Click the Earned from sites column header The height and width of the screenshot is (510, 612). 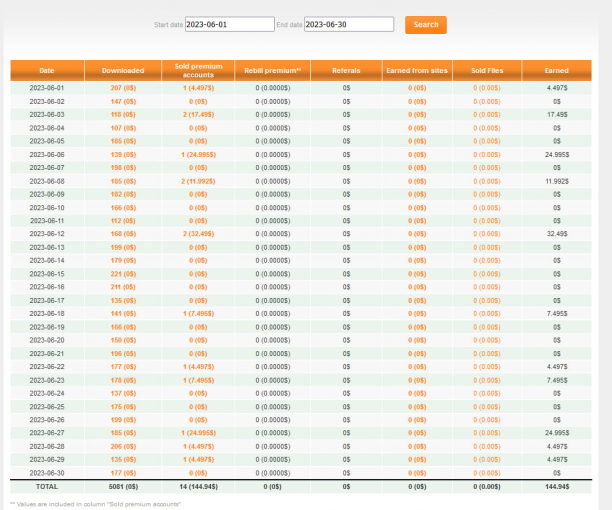(x=417, y=71)
